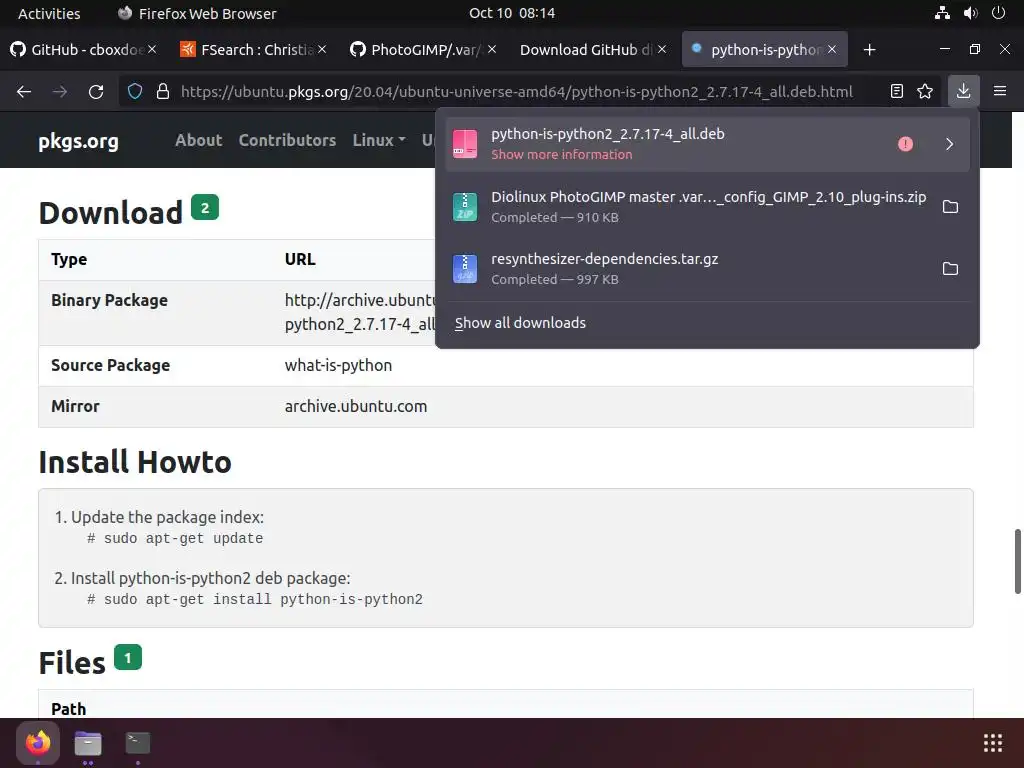Click the volume speaker icon in top bar
Screen dimensions: 1024x768
pyautogui.click(x=970, y=13)
